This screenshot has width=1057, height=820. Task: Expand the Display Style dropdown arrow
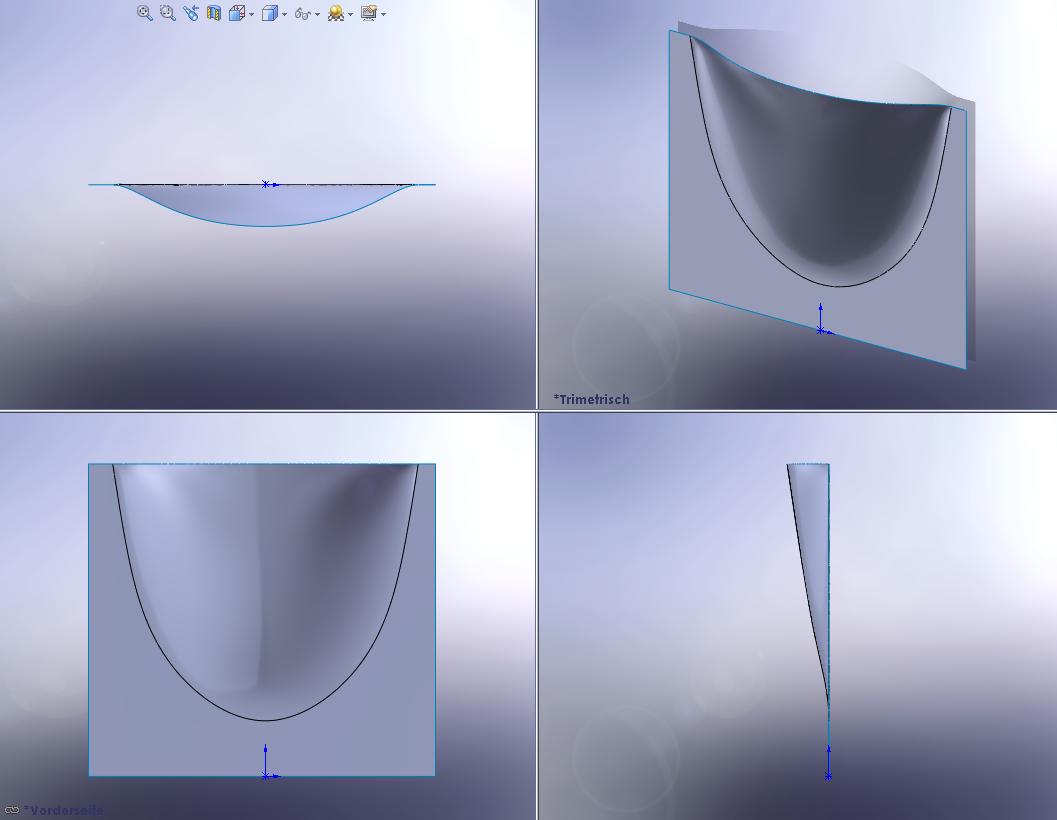284,14
